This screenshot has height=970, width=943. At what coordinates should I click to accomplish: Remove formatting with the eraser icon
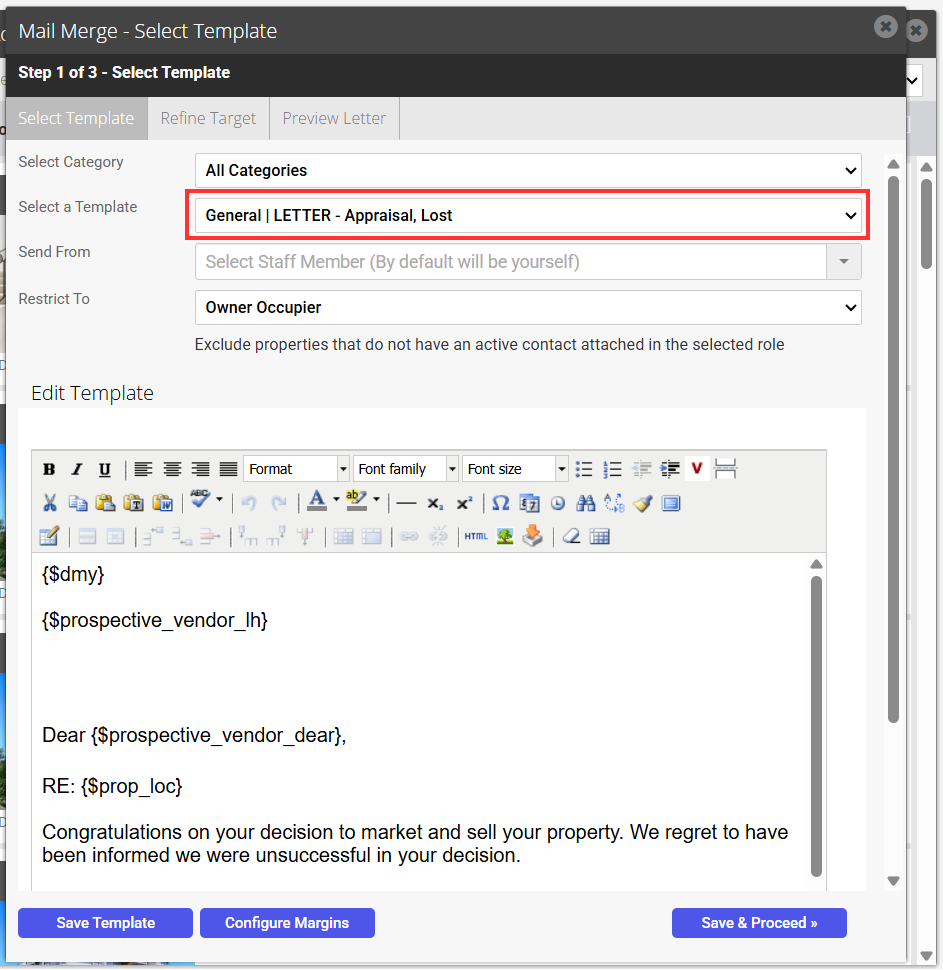coord(571,536)
